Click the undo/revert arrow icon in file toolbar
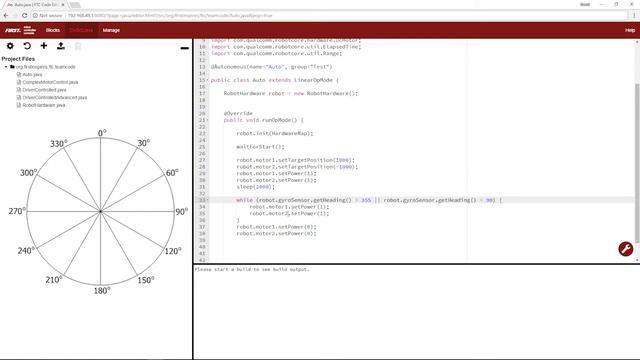Image resolution: width=640 pixels, height=360 pixels. click(27, 46)
